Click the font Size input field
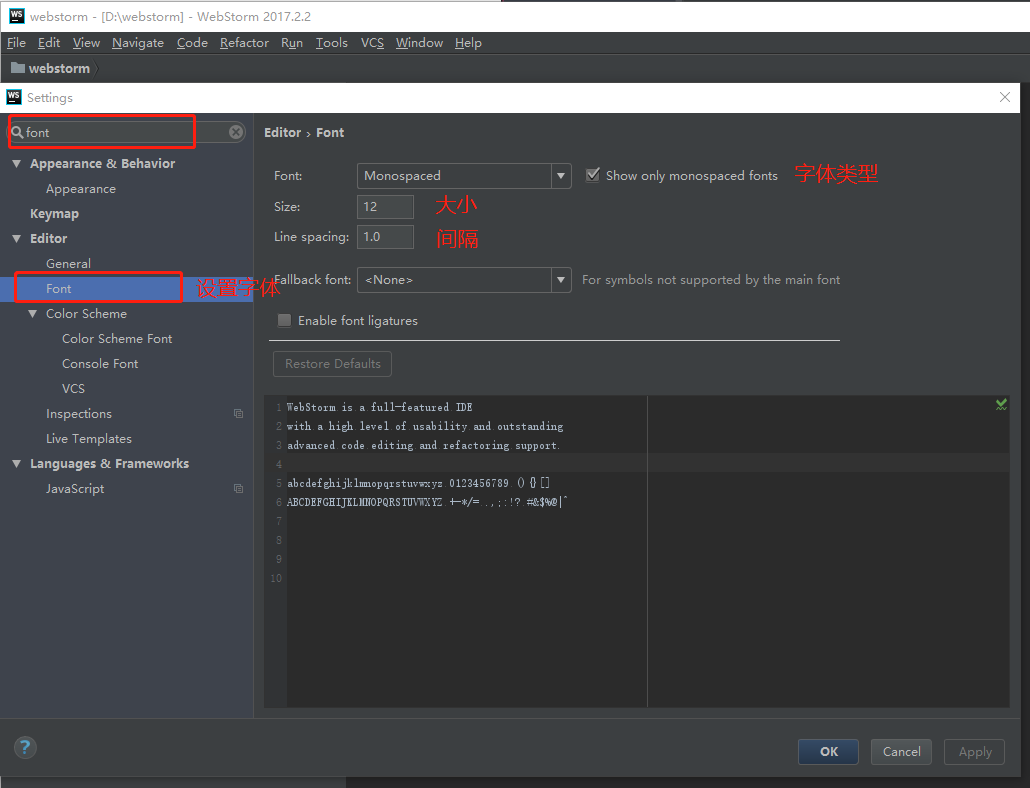This screenshot has width=1030, height=788. pyautogui.click(x=385, y=206)
